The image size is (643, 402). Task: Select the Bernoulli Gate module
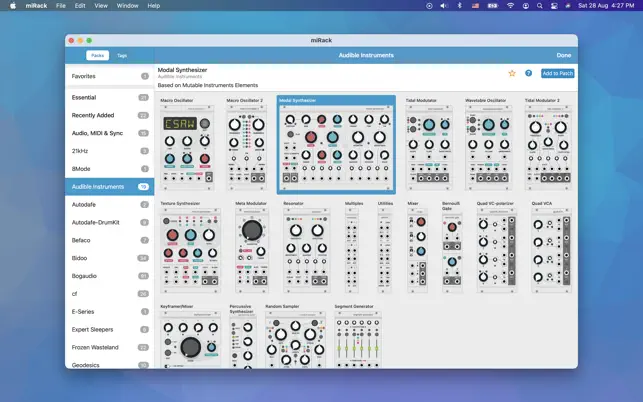point(452,253)
